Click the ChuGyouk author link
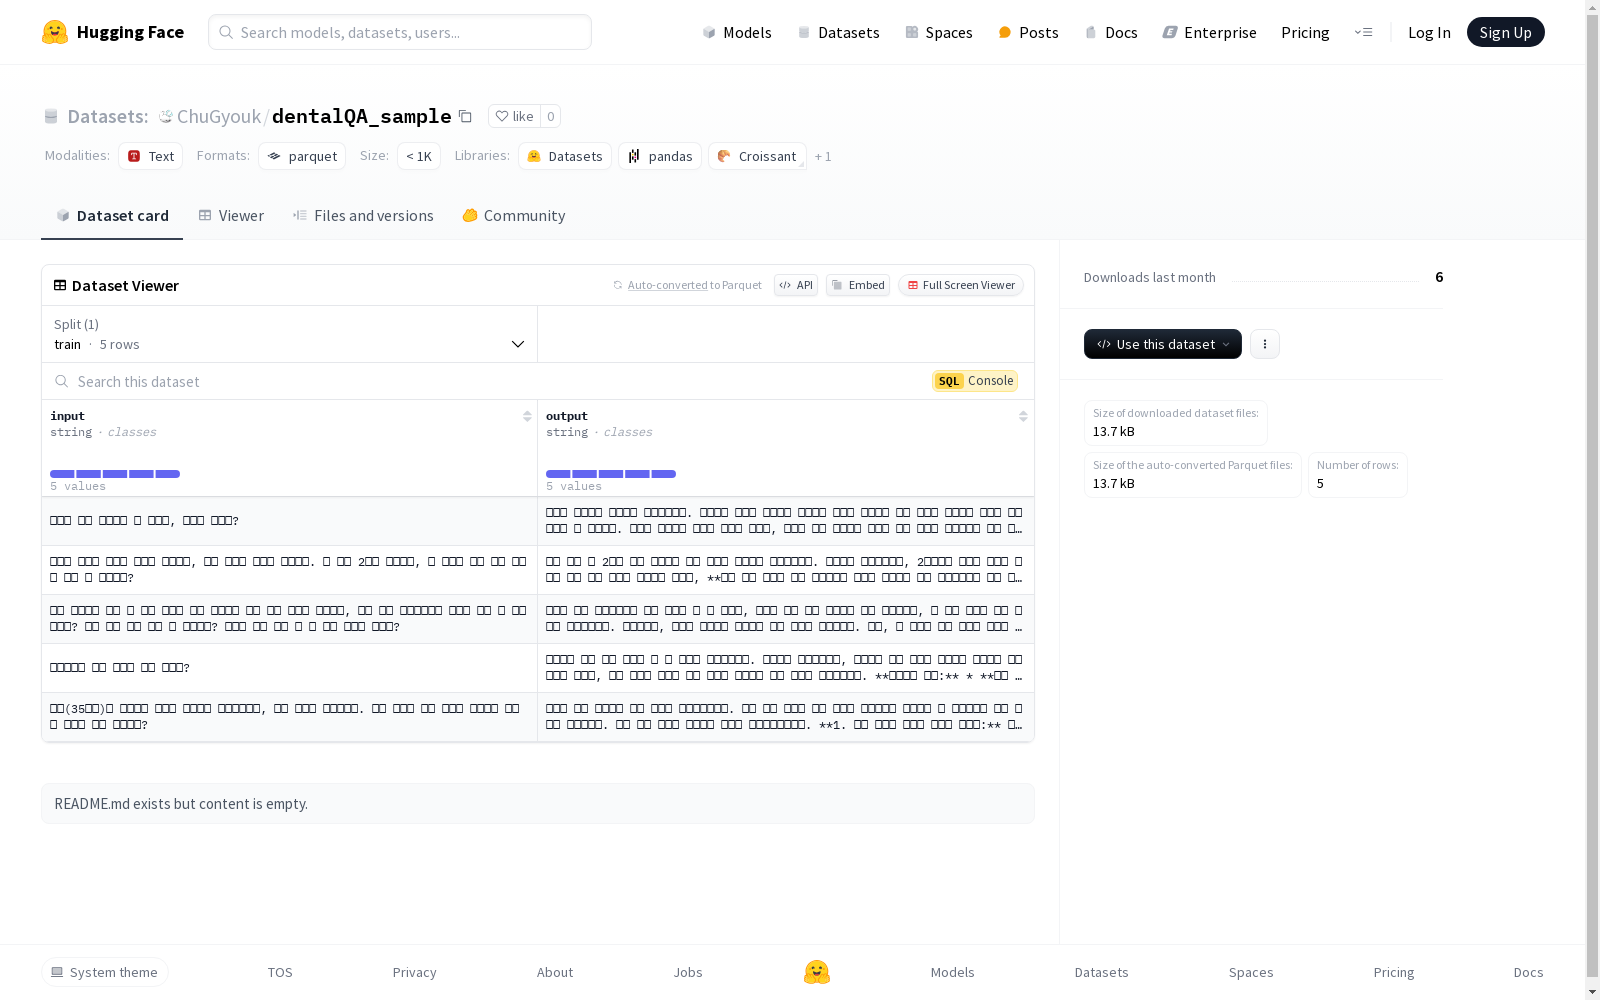Screen dimensions: 1600x1000 pyautogui.click(x=219, y=116)
